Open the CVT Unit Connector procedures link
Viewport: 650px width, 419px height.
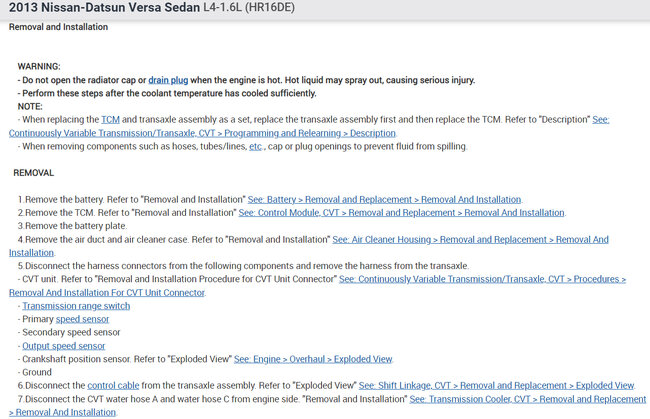(x=482, y=280)
